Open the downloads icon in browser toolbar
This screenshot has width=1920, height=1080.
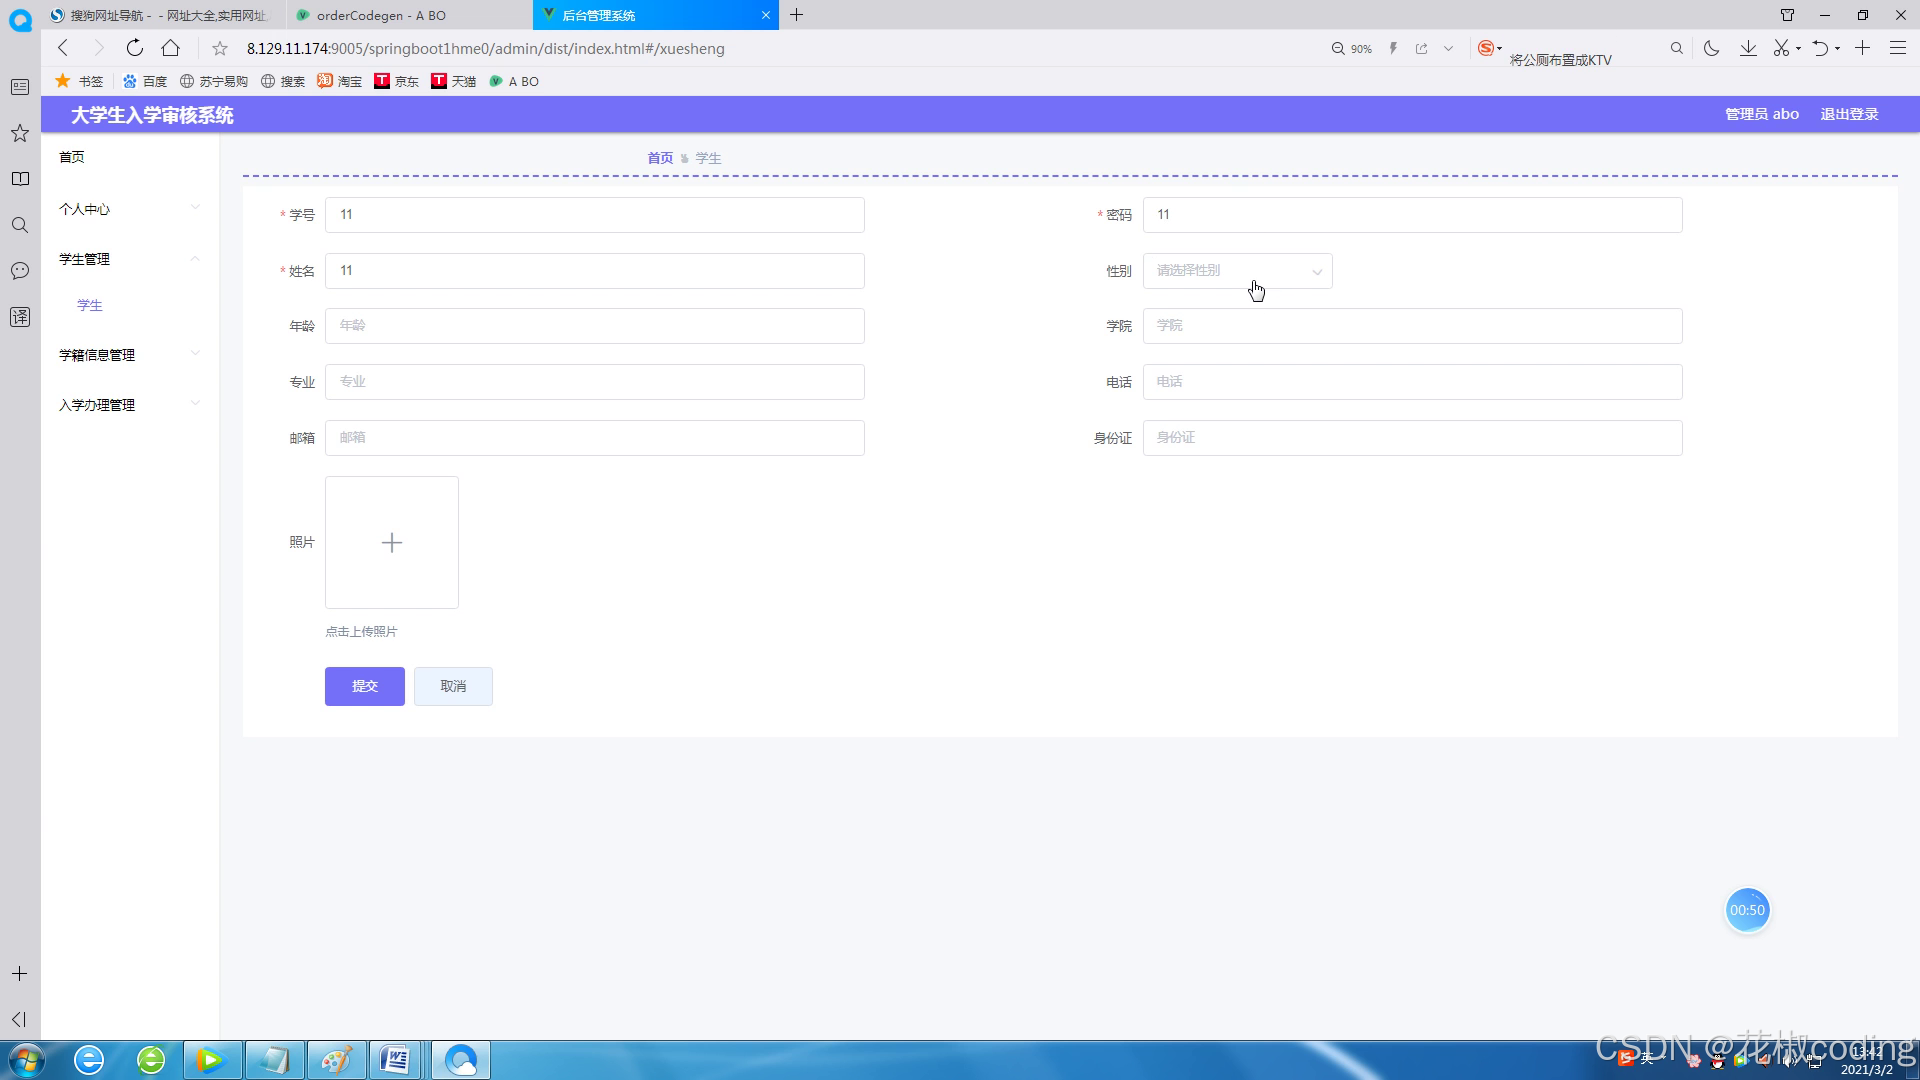[1748, 48]
